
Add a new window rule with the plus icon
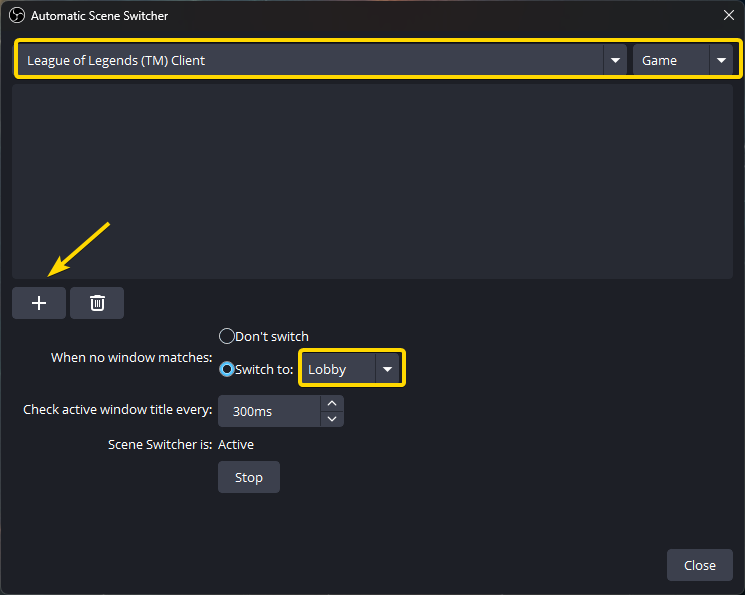(39, 303)
